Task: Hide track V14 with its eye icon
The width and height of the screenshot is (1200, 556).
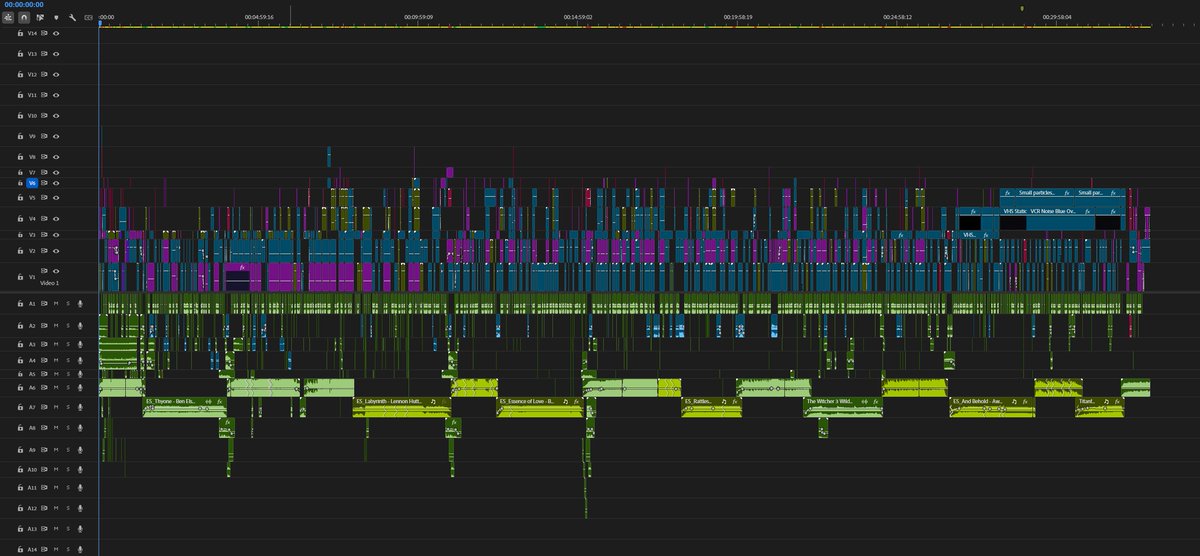Action: (57, 33)
